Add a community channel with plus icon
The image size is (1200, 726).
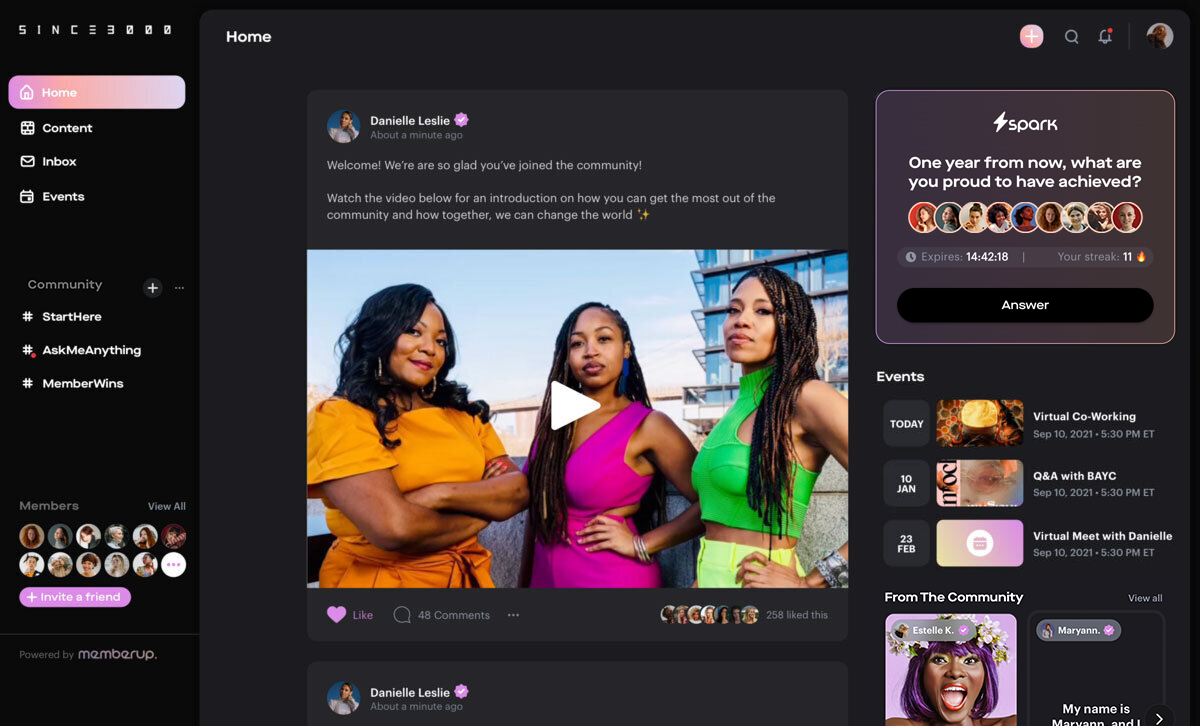tap(152, 288)
